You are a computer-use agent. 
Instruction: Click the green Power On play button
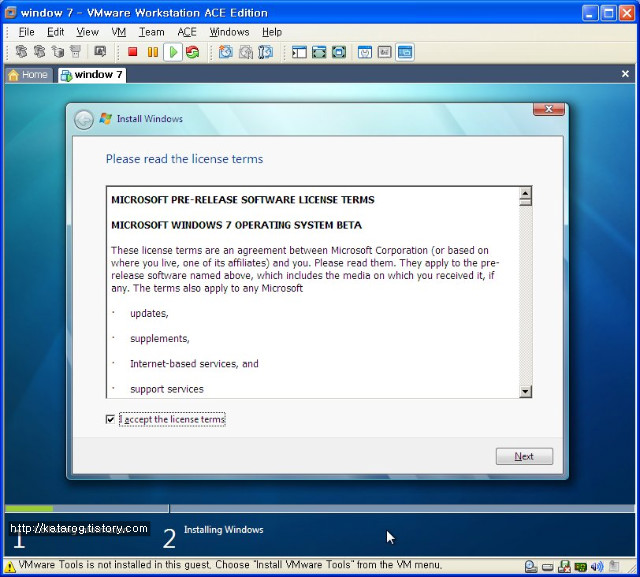tap(173, 52)
